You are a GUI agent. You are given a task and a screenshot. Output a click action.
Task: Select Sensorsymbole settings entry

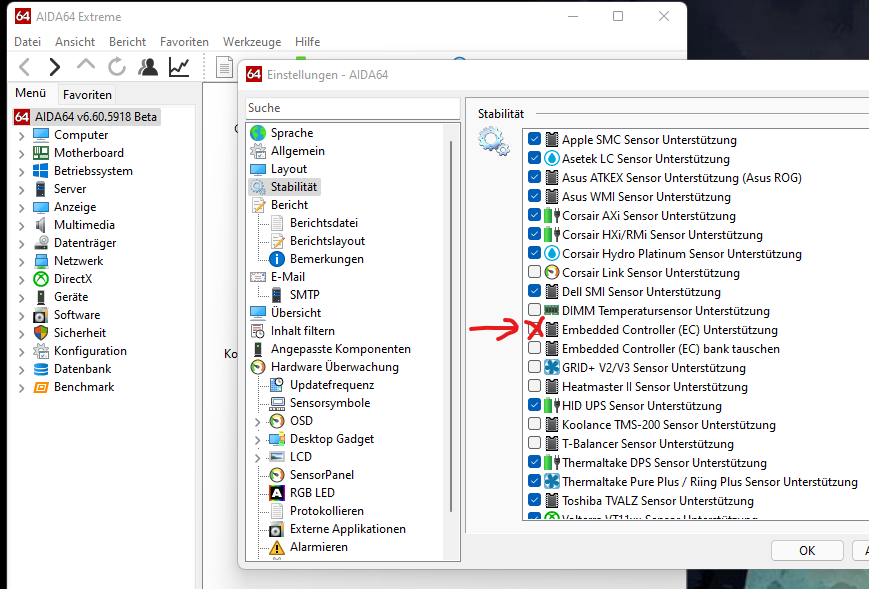(x=330, y=403)
